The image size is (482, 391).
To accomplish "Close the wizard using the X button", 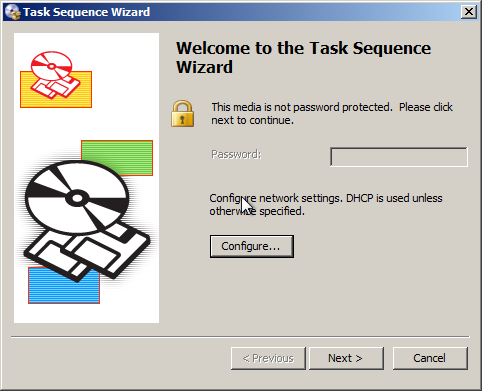I will pyautogui.click(x=469, y=12).
